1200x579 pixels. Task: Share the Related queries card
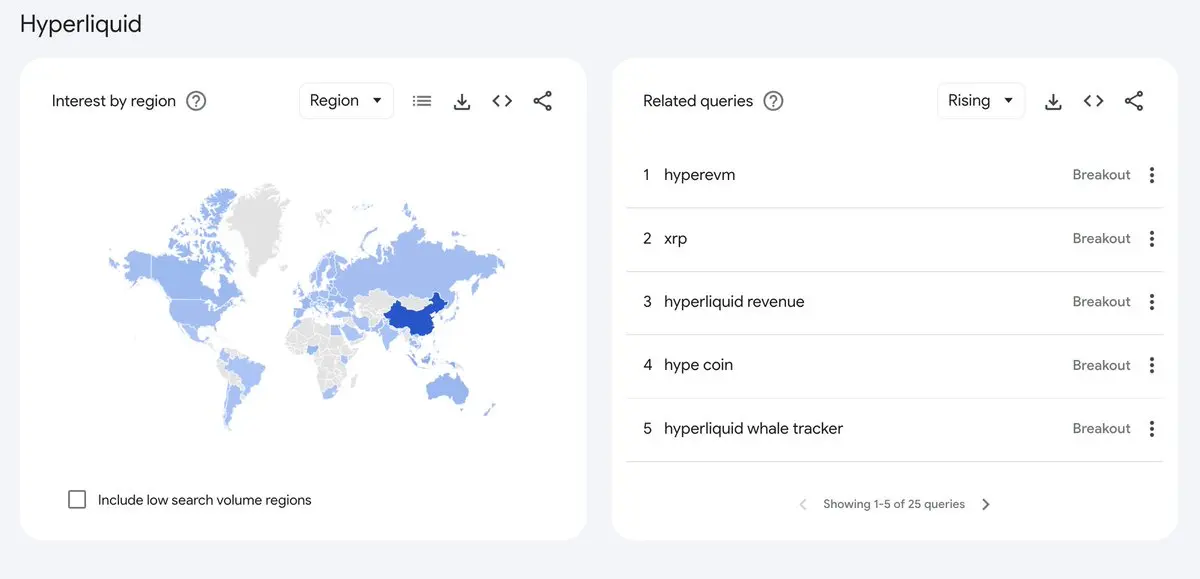[x=1134, y=101]
